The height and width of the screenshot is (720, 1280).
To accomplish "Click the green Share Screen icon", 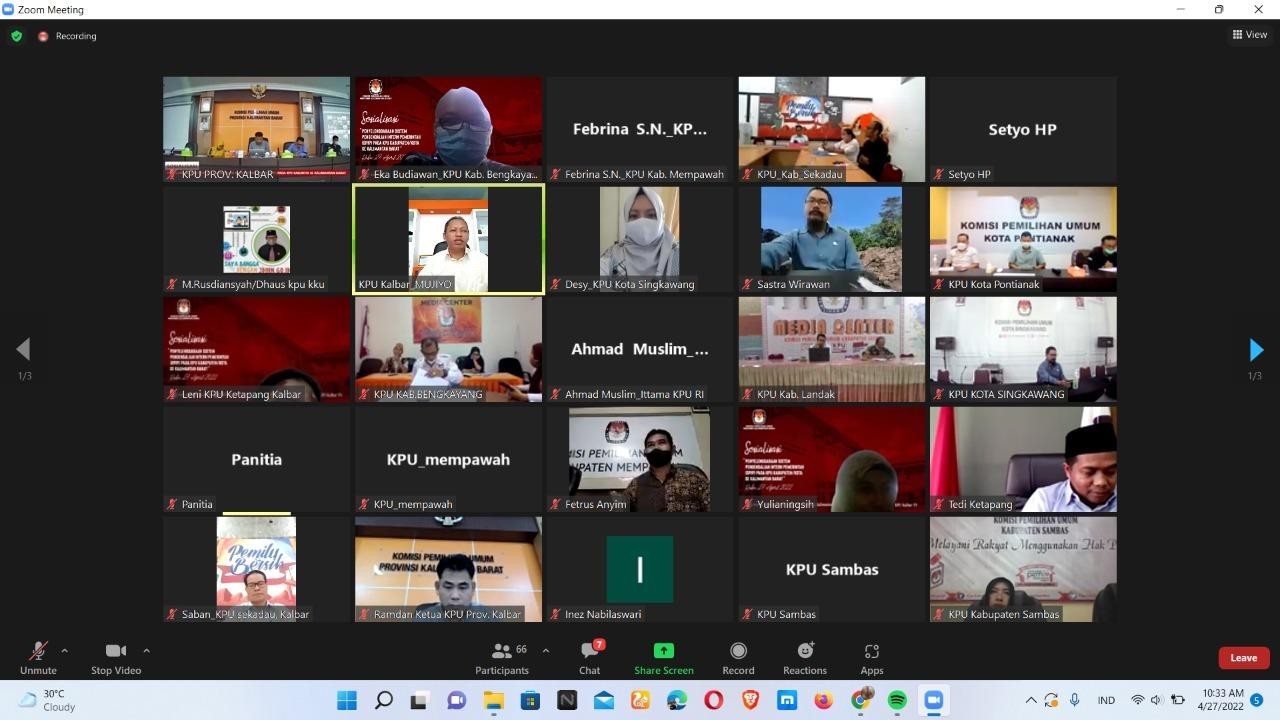I will click(x=663, y=651).
